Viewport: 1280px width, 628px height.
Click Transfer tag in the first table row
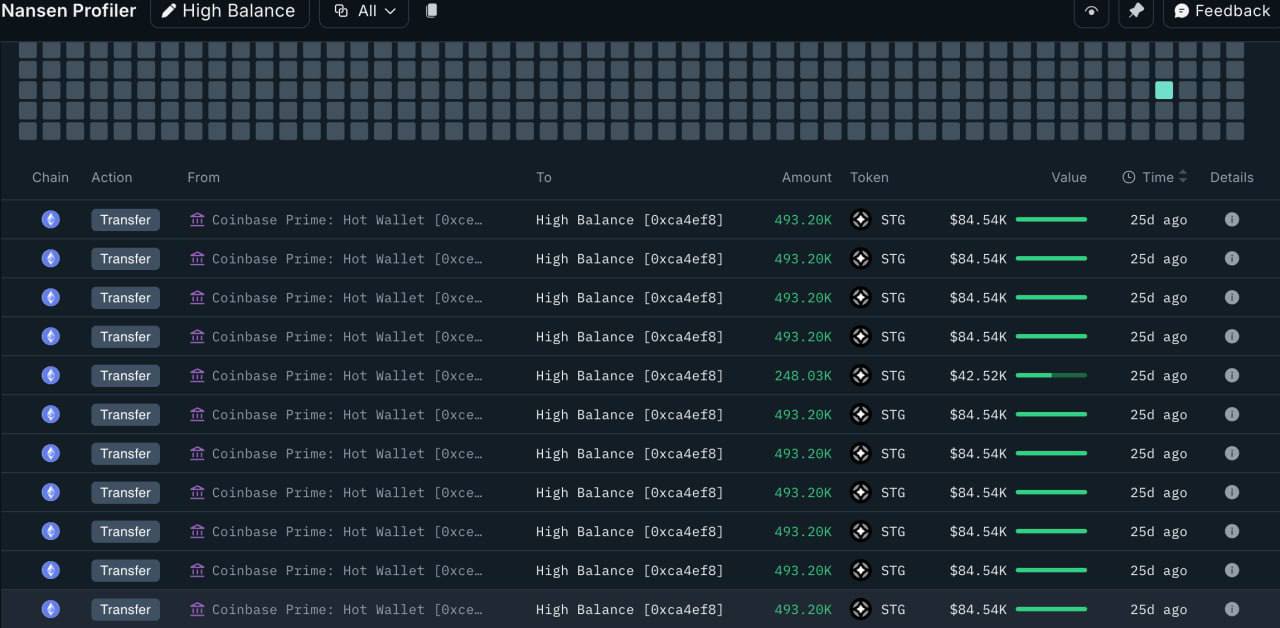[125, 220]
